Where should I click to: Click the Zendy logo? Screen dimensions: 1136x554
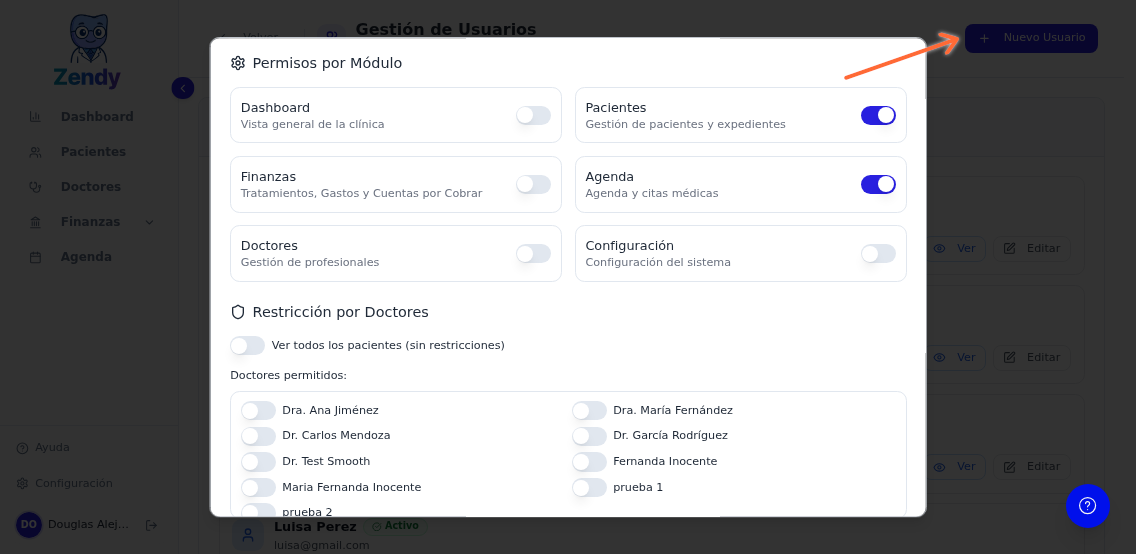point(88,52)
